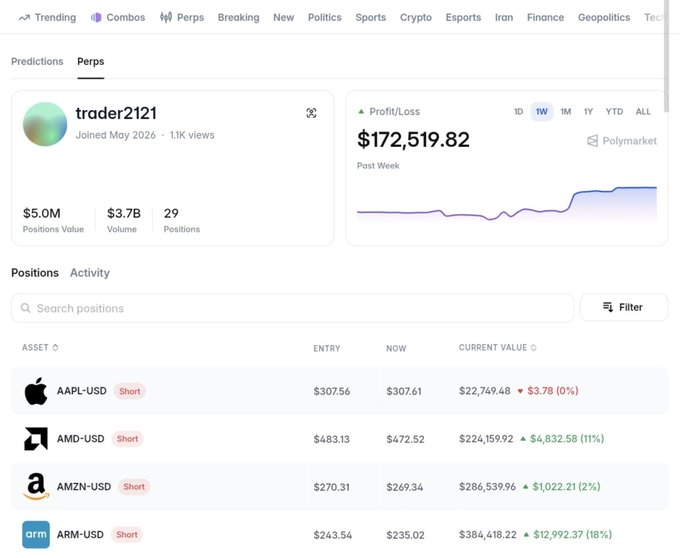
Task: Click the Apple logo icon
Action: point(36,391)
